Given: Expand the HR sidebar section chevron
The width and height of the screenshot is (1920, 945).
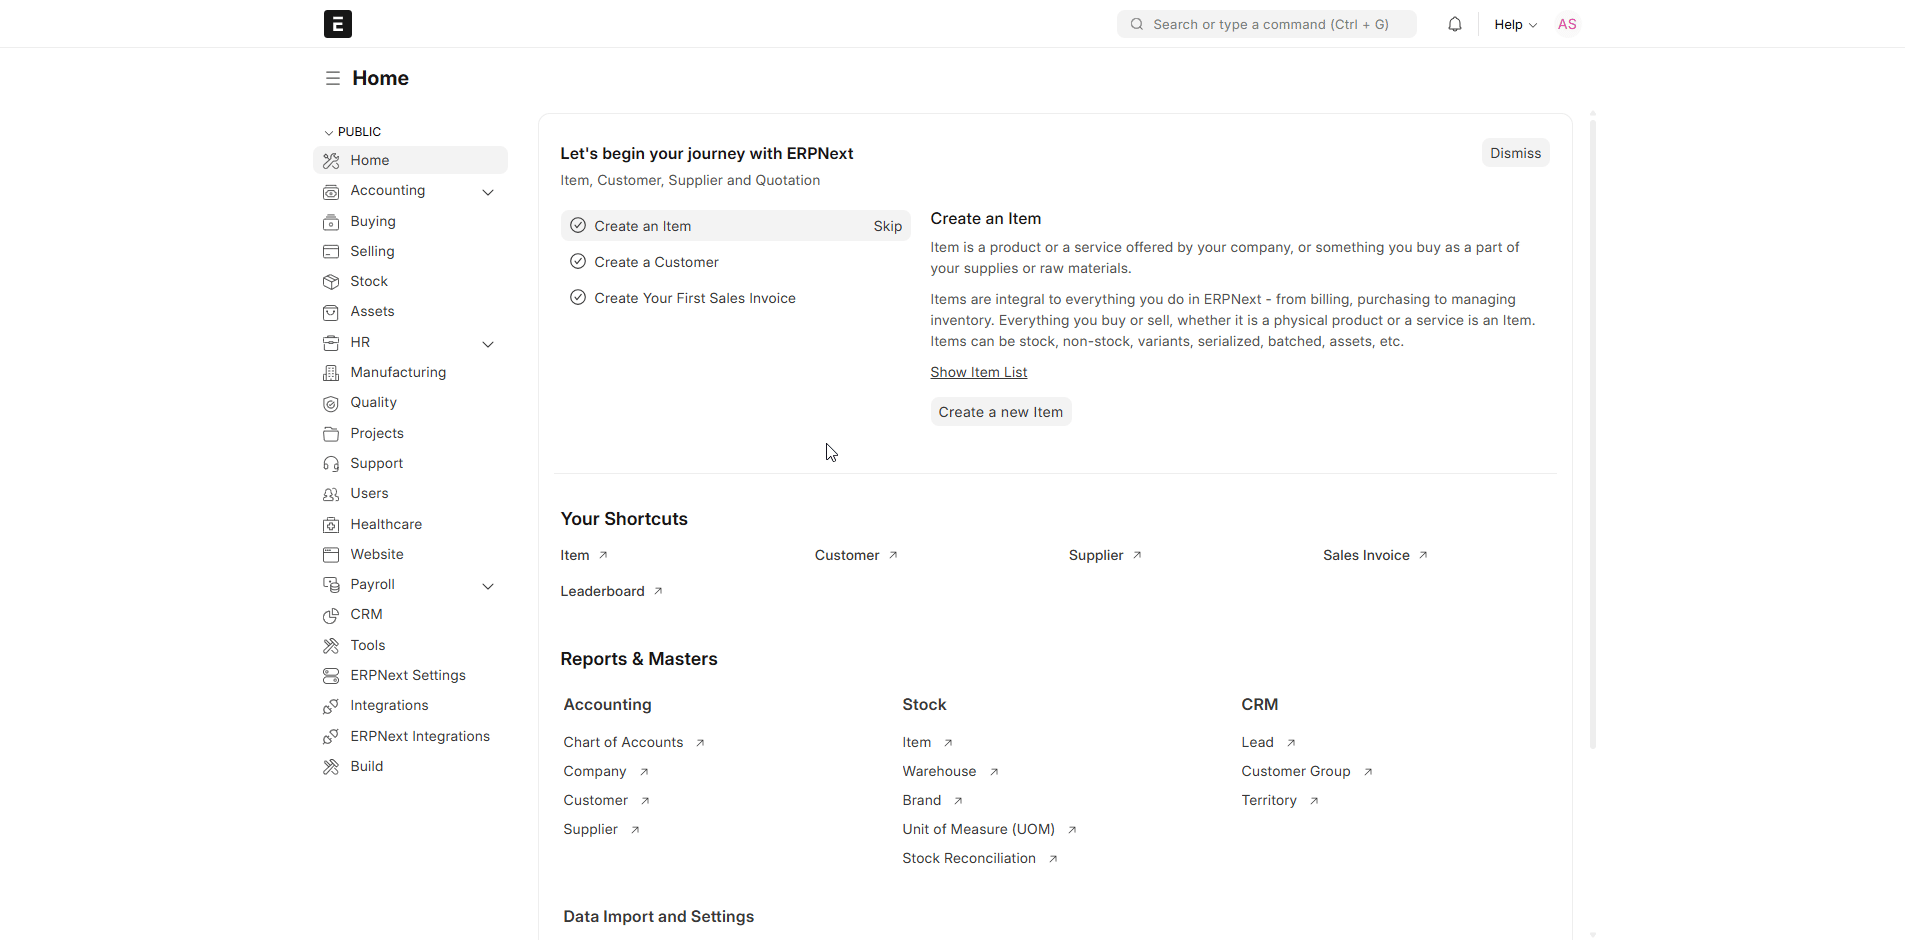Looking at the screenshot, I should tap(488, 344).
